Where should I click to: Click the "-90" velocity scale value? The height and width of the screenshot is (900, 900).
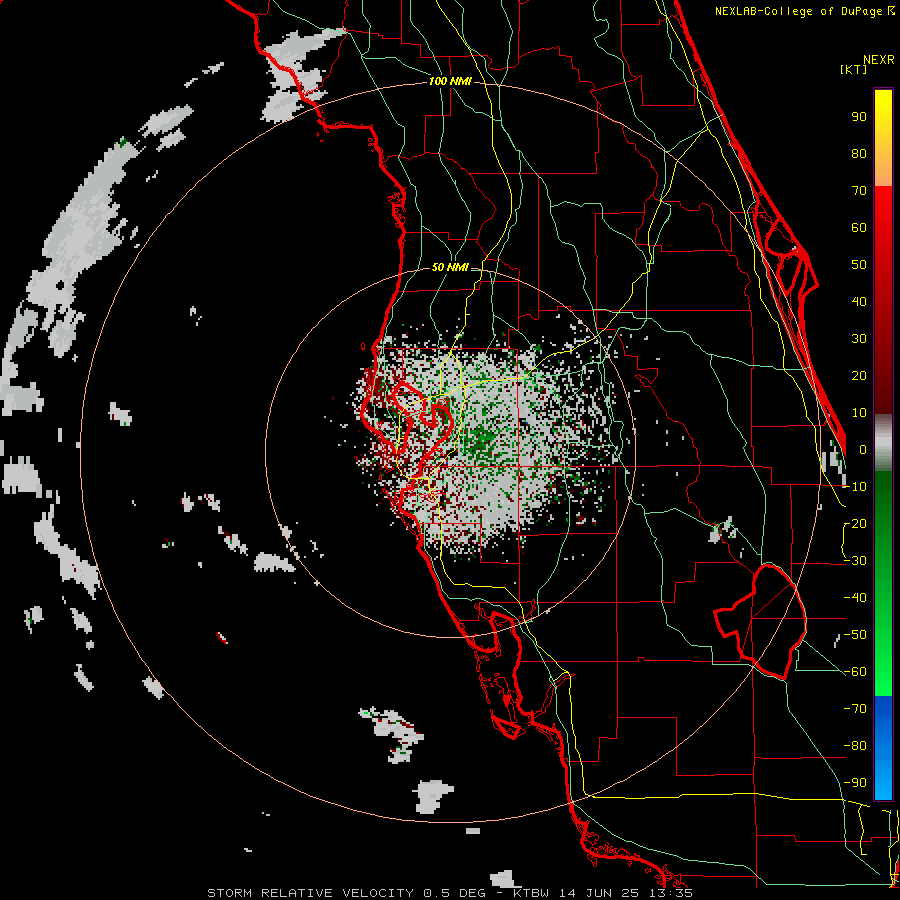coord(855,783)
